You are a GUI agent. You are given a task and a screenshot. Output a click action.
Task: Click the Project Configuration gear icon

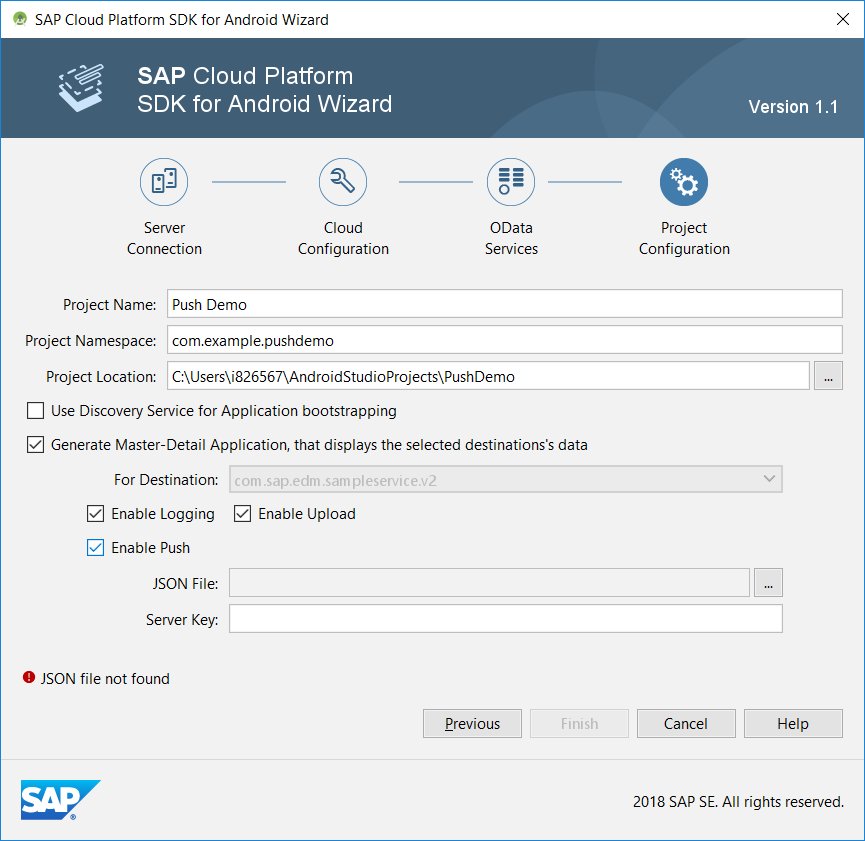(683, 182)
